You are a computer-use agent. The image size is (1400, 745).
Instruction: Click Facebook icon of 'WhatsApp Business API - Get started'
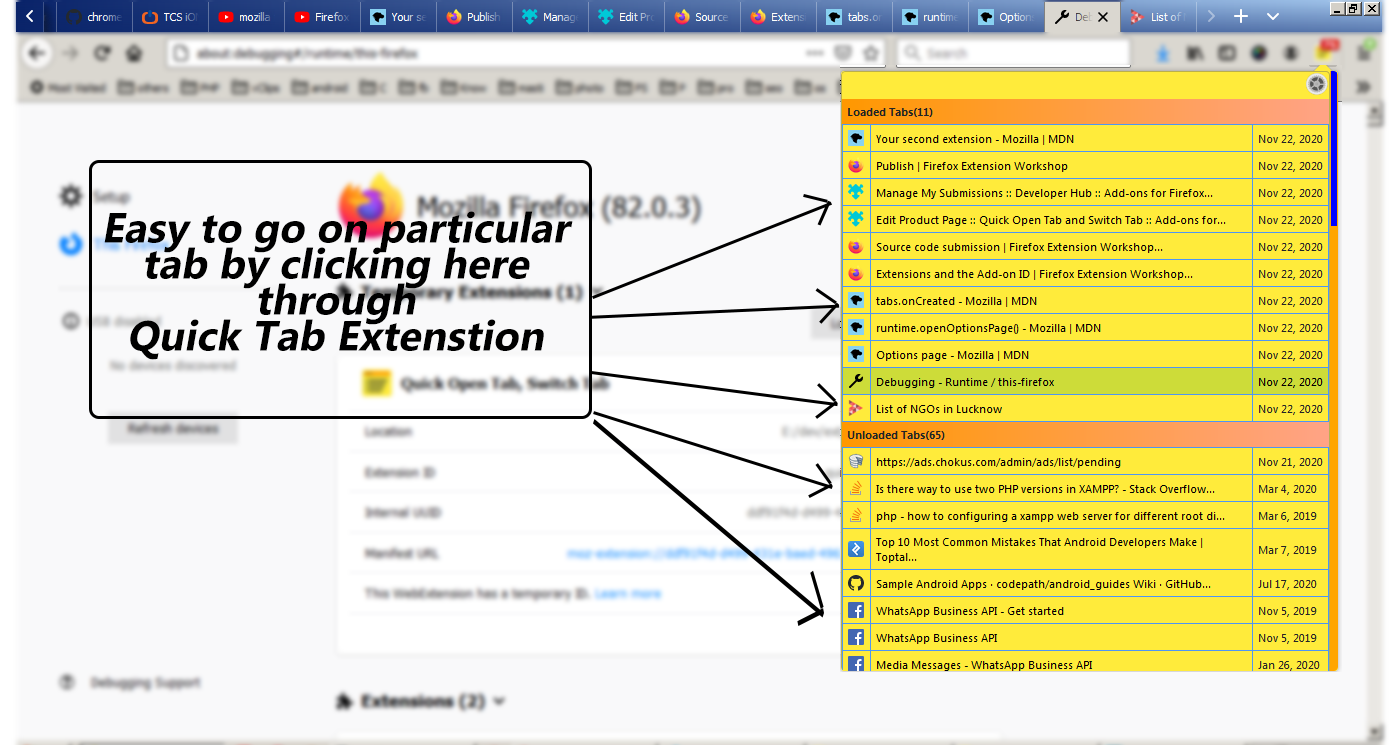coord(856,611)
